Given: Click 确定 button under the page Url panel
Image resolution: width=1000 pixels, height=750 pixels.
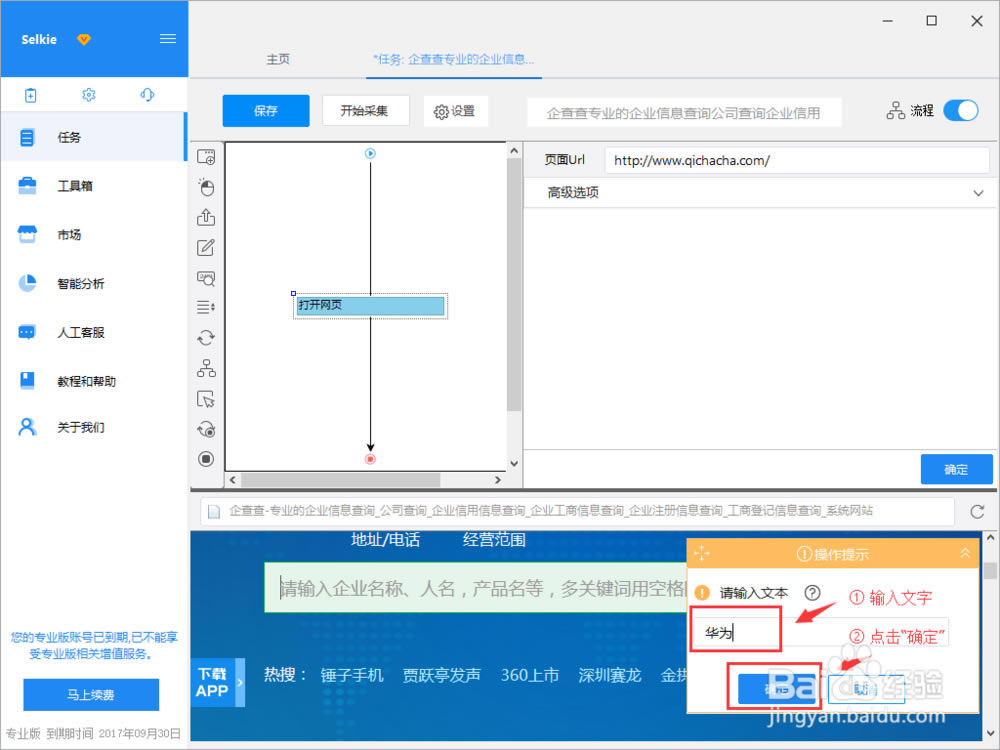Looking at the screenshot, I should (956, 469).
